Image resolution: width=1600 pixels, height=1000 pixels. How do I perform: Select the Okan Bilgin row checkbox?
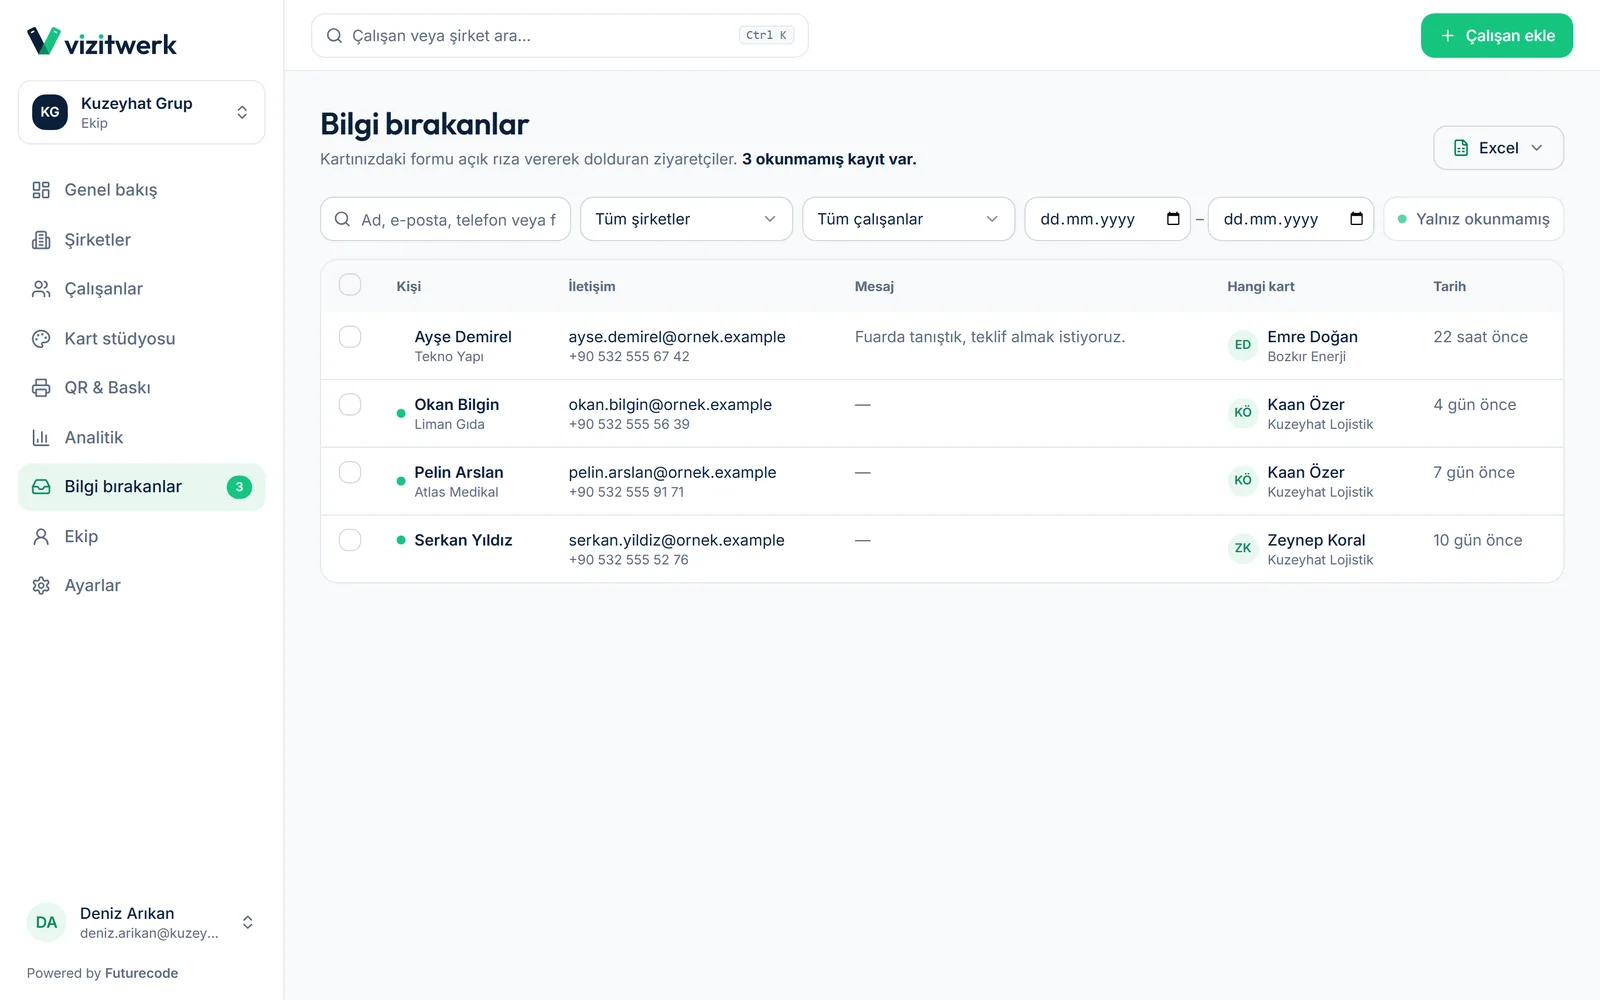[x=350, y=405]
